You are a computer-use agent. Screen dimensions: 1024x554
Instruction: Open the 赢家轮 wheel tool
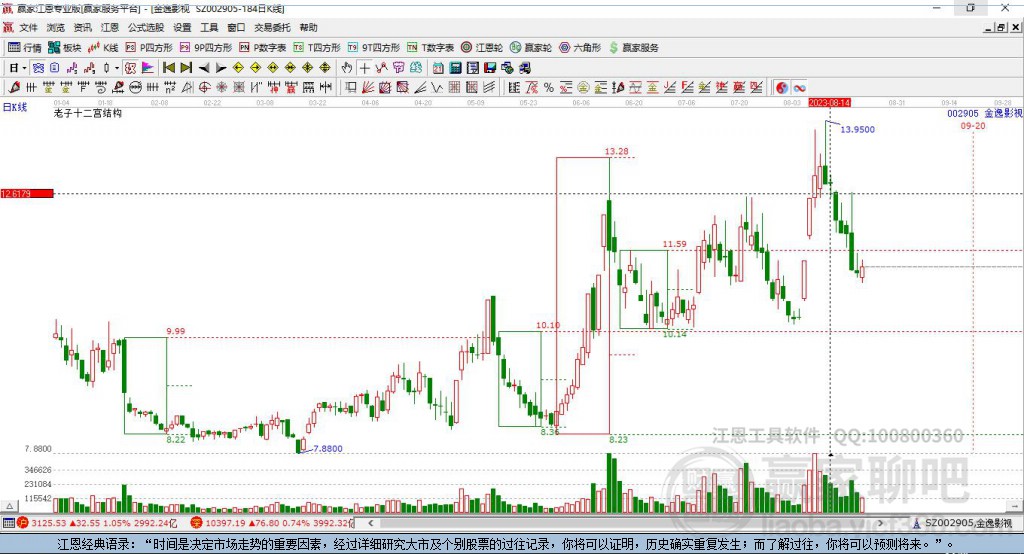531,48
